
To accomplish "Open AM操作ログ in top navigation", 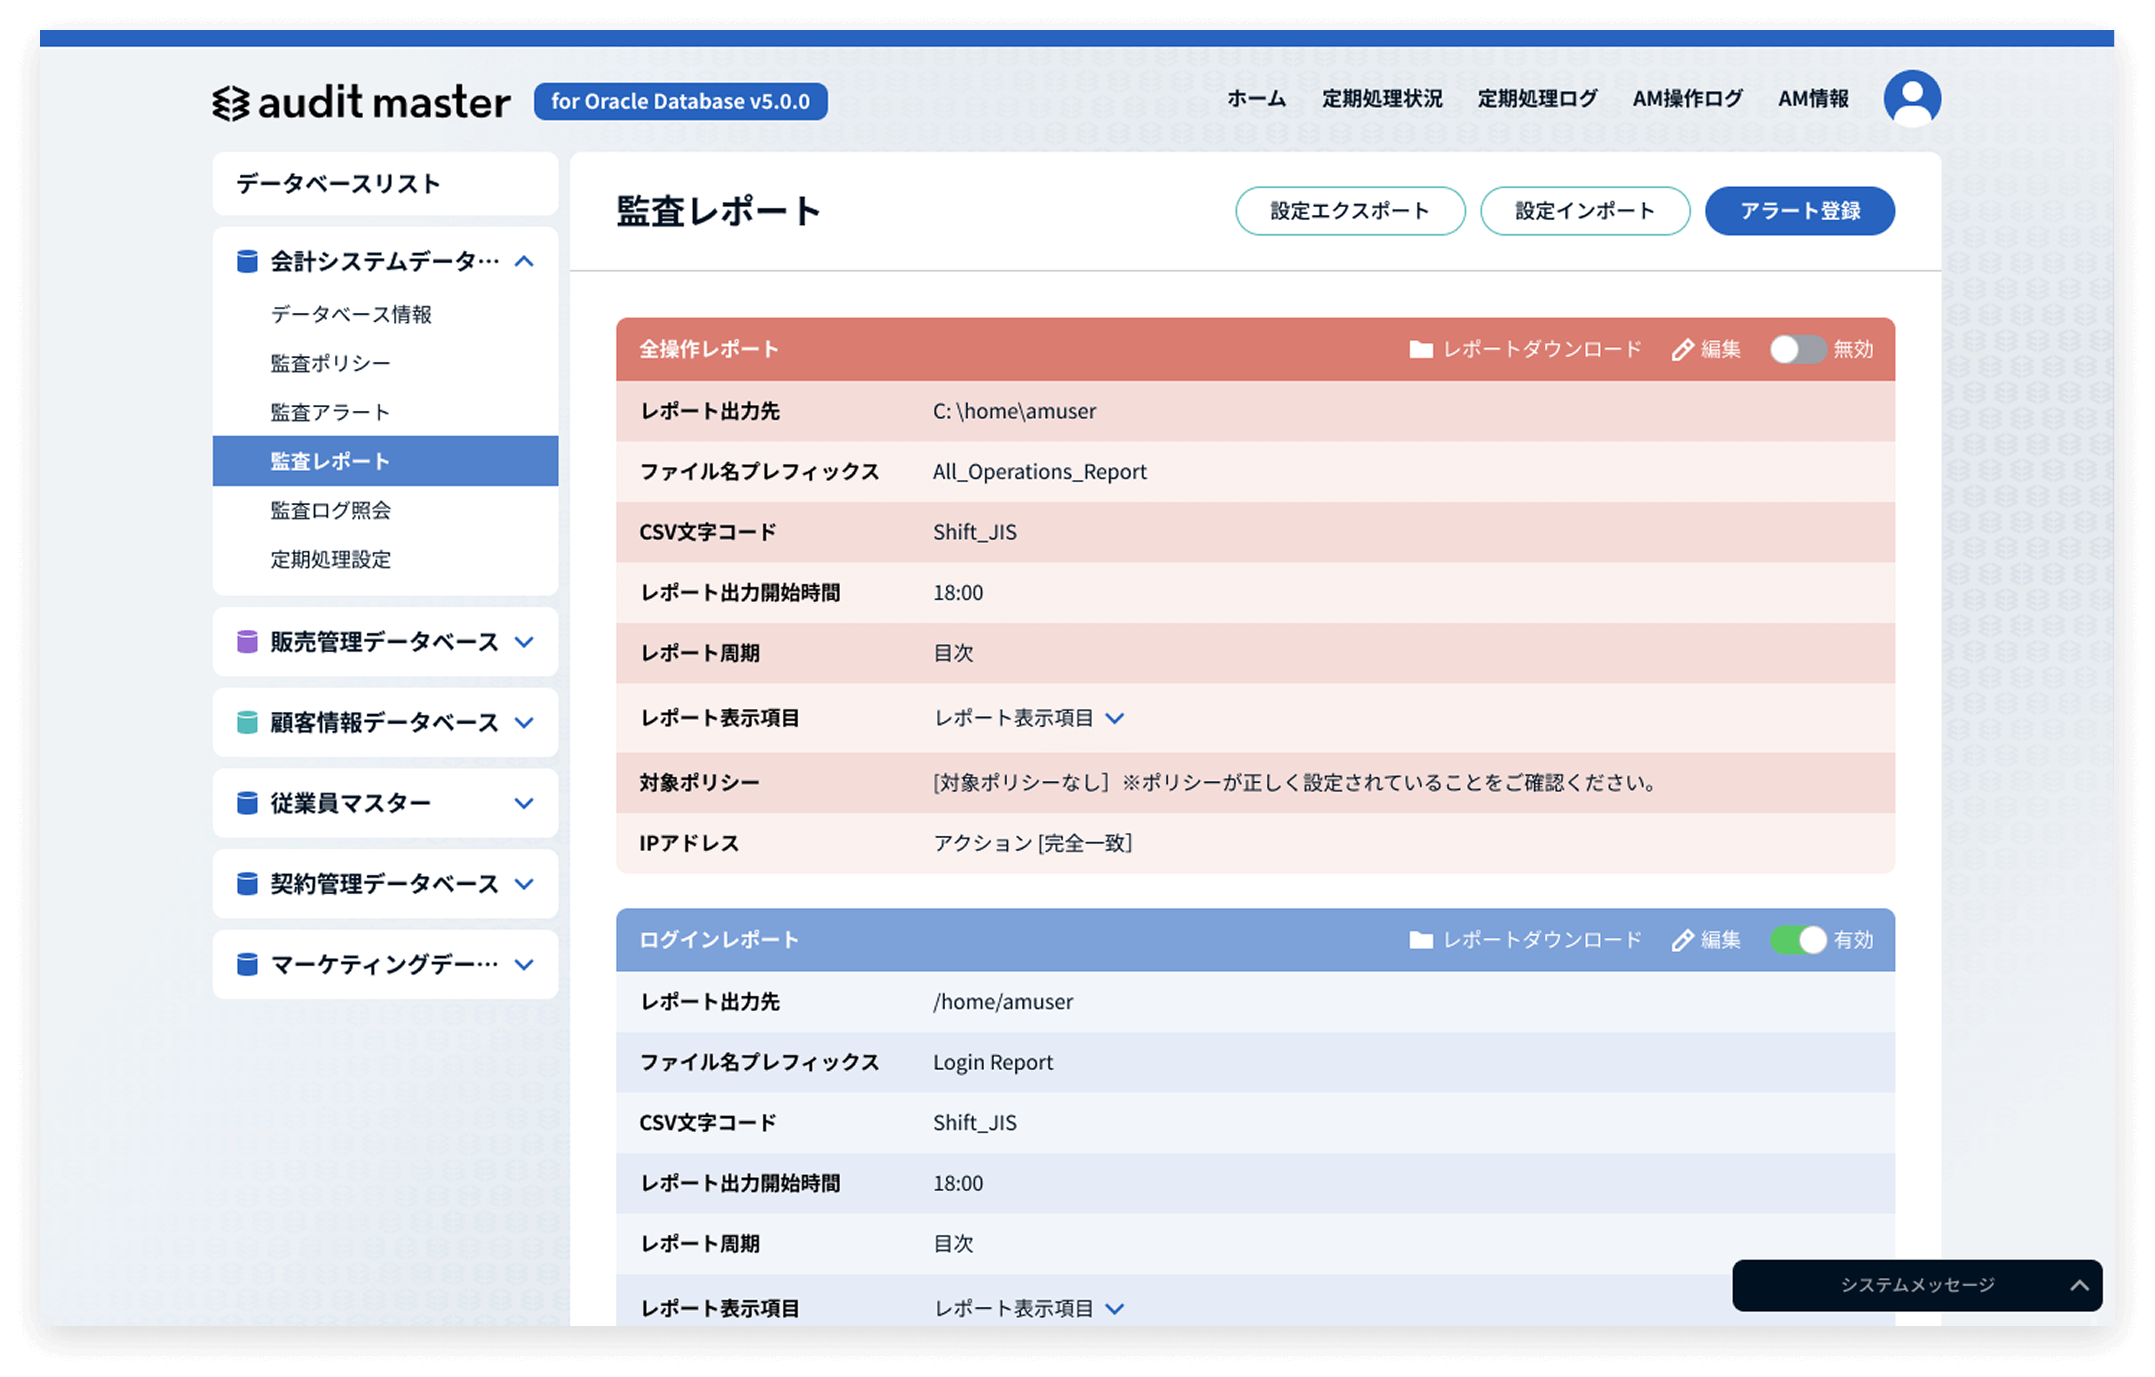I will click(x=1687, y=99).
